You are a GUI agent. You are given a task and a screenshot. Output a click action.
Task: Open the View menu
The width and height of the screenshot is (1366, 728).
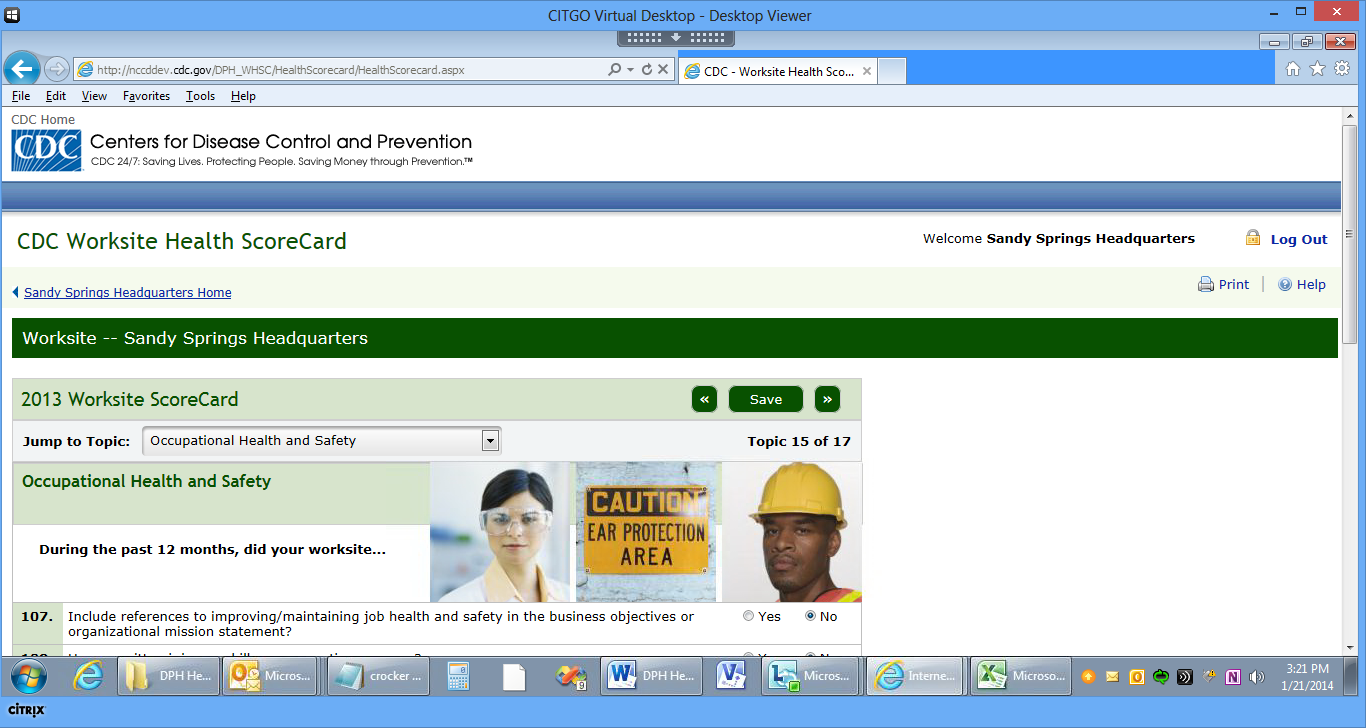(94, 96)
